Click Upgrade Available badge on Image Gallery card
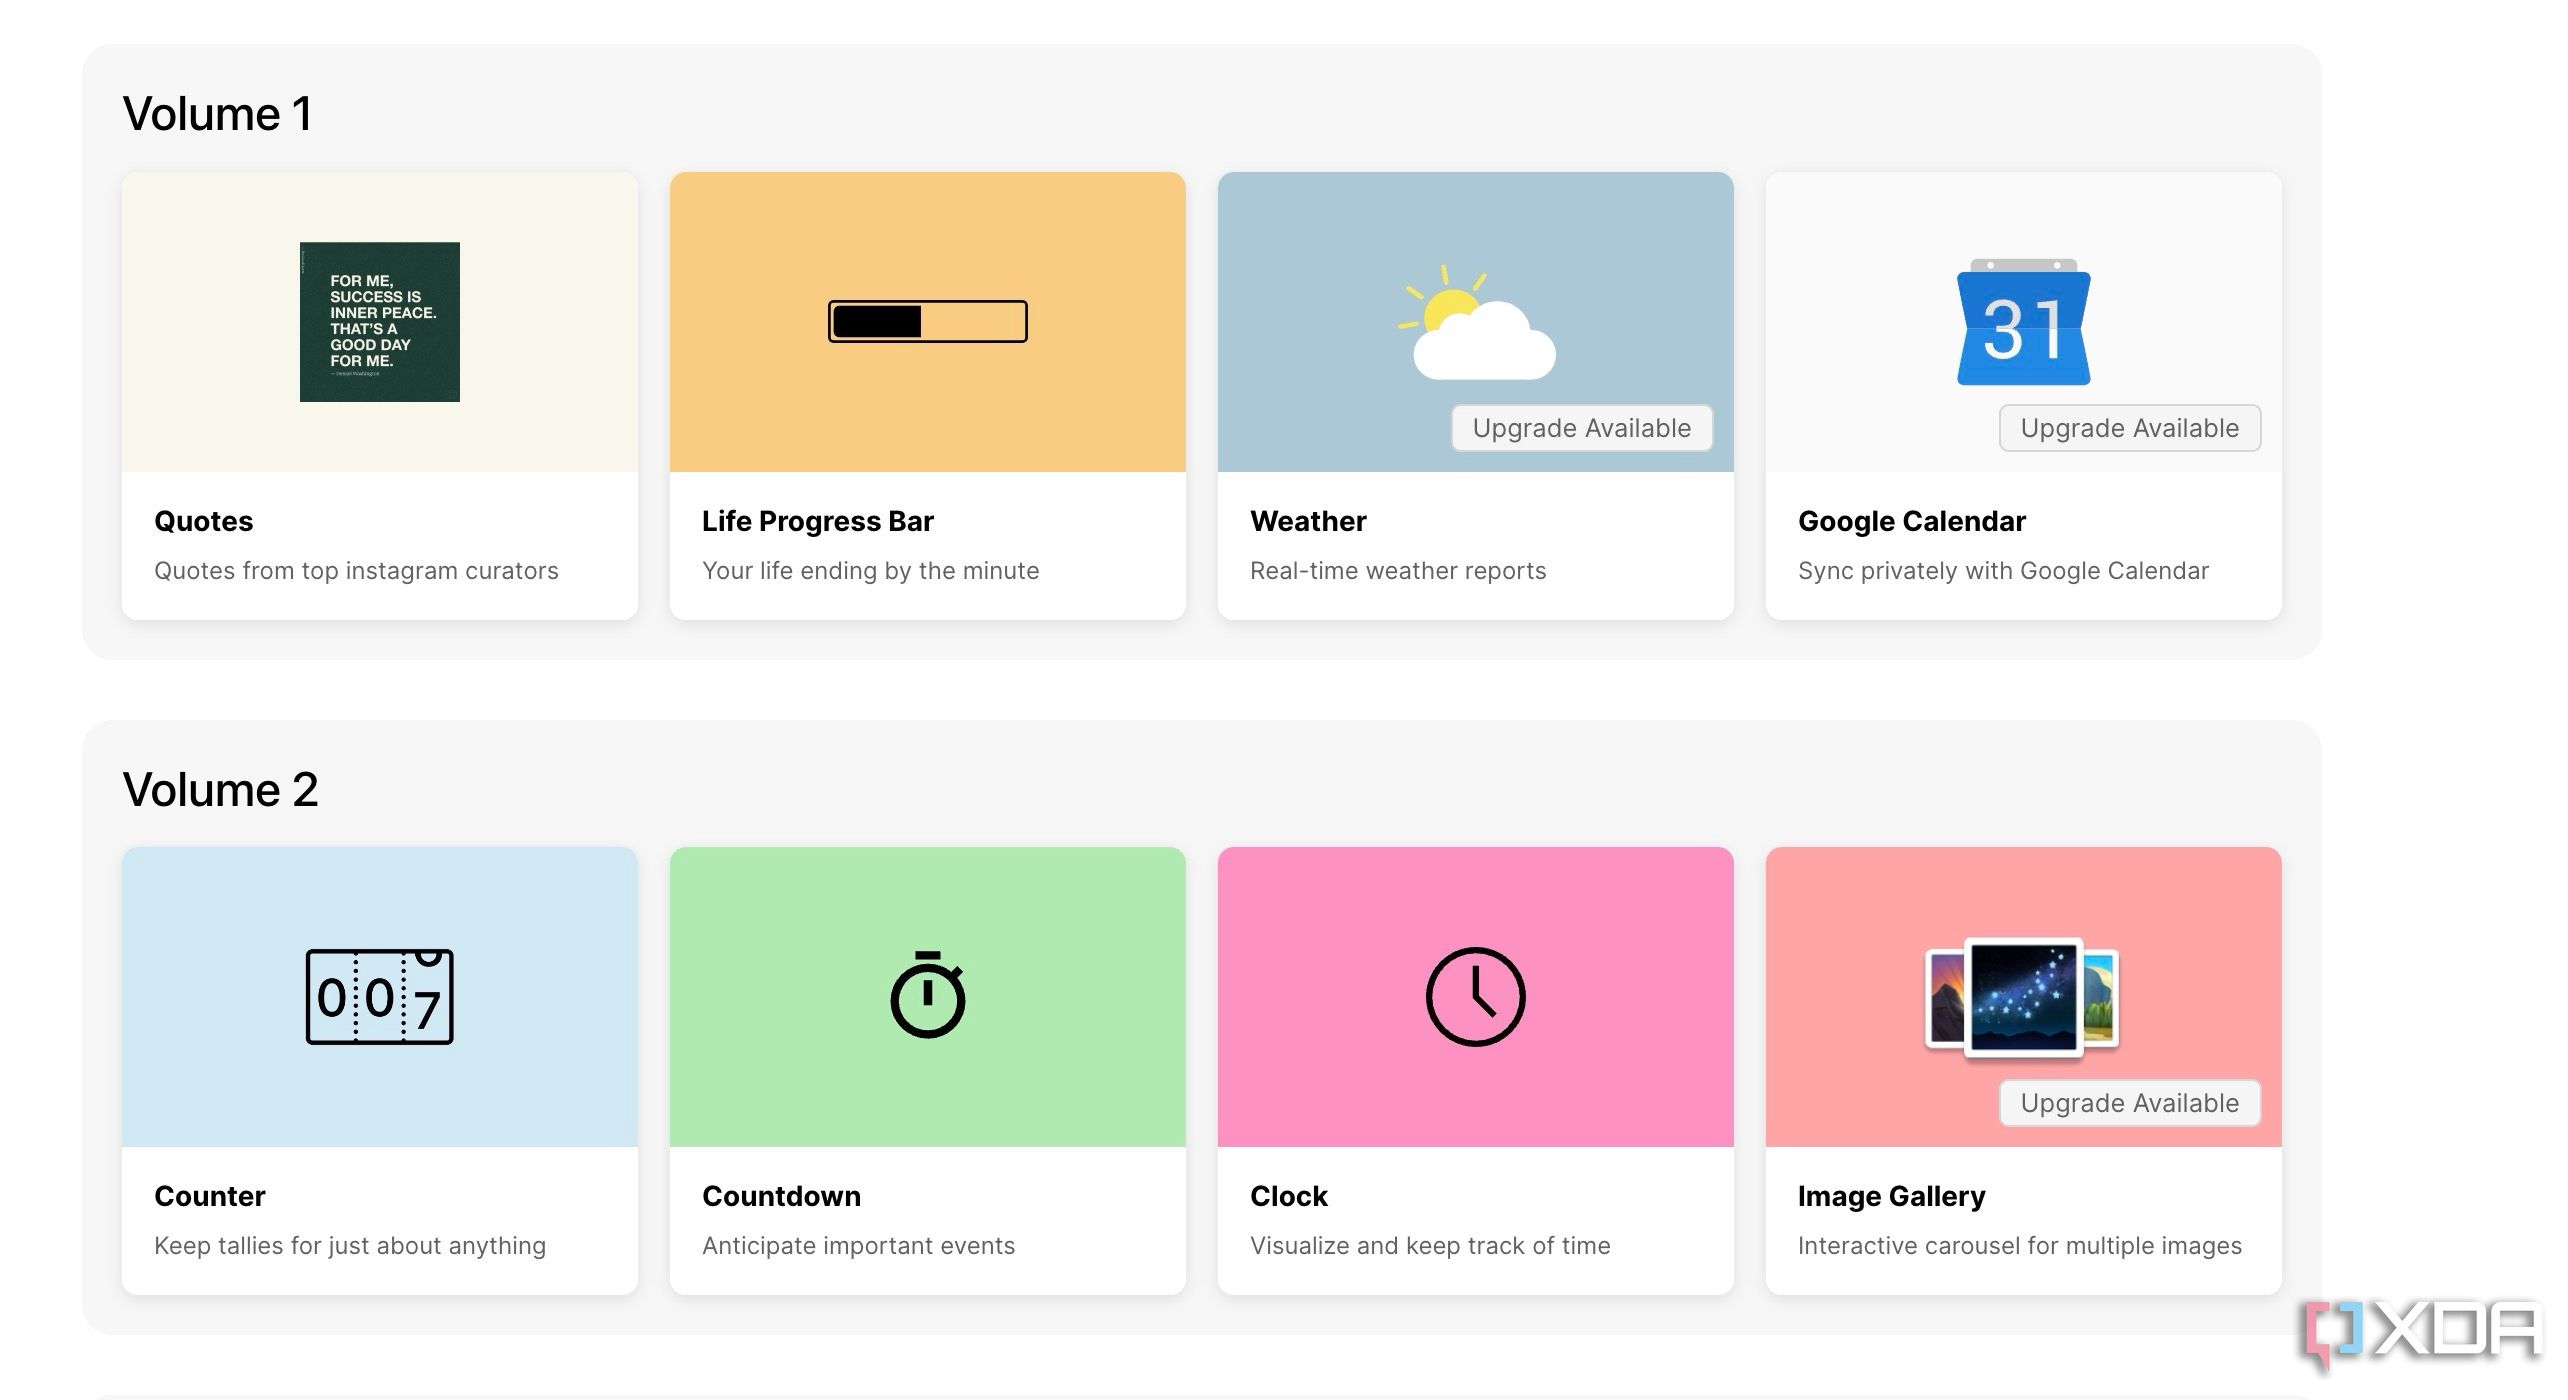This screenshot has height=1400, width=2568. pyautogui.click(x=2130, y=1103)
